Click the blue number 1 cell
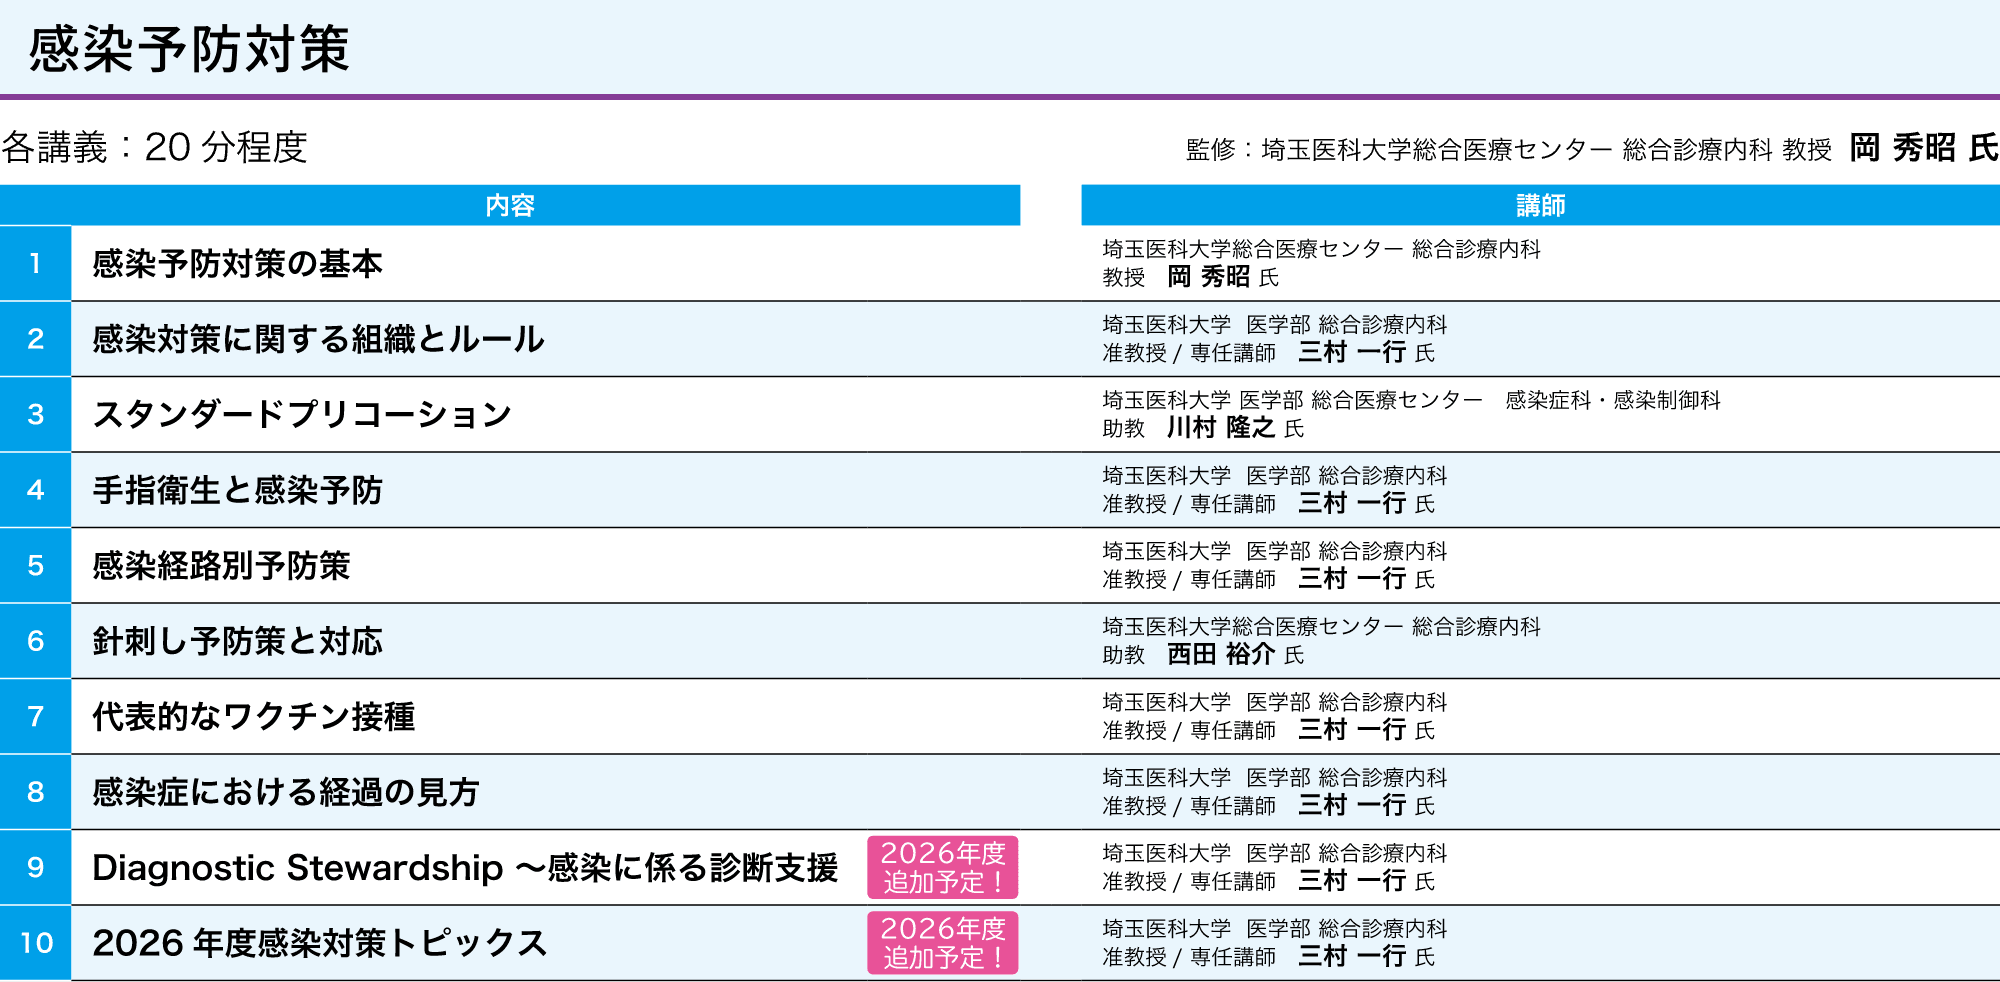Image resolution: width=2000 pixels, height=982 pixels. (35, 264)
